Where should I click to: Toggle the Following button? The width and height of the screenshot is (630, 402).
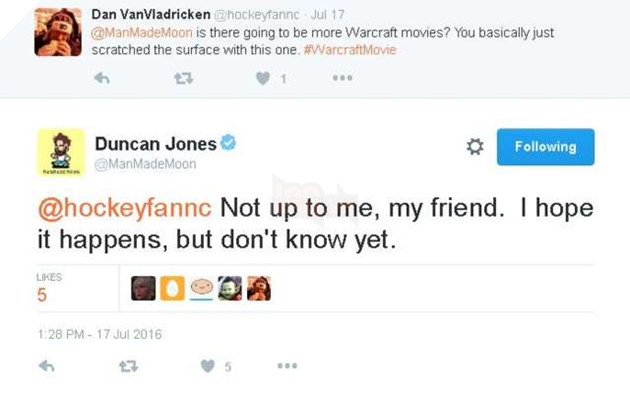(x=545, y=147)
